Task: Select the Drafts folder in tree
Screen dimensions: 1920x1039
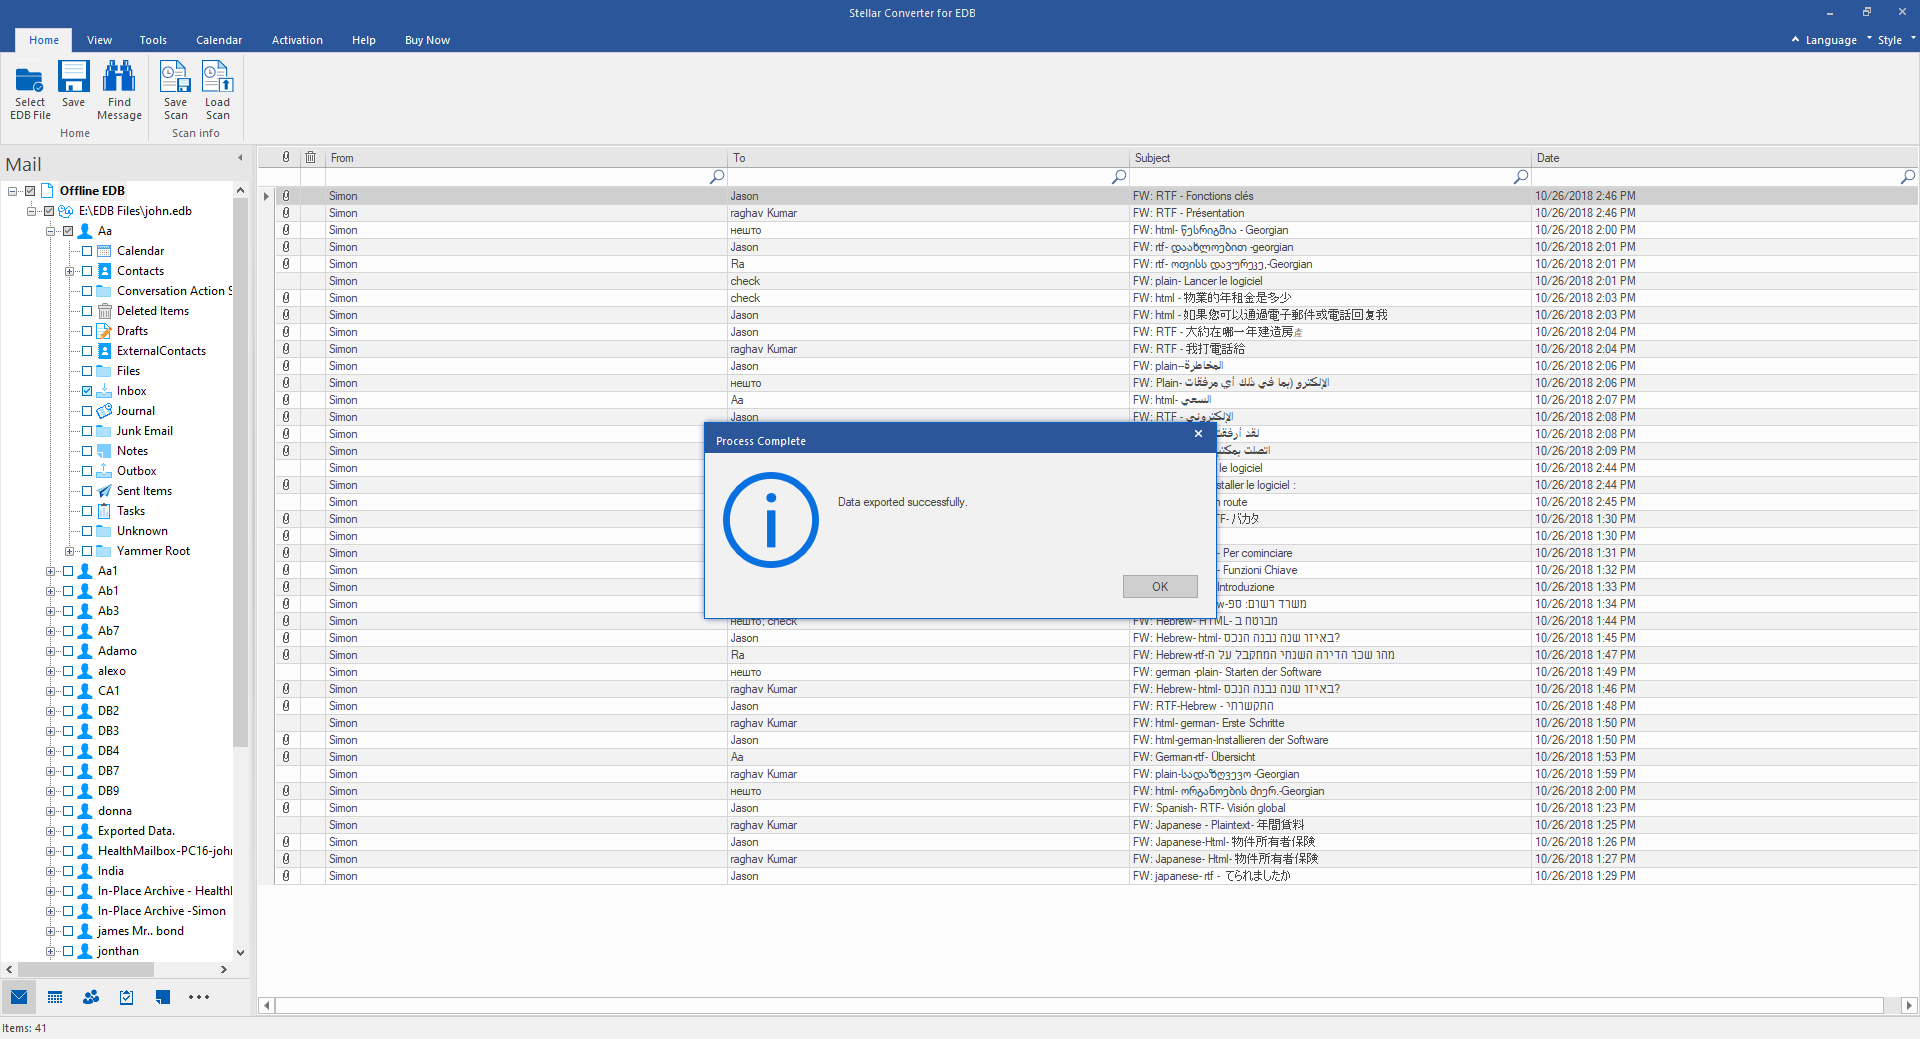Action: click(x=132, y=331)
